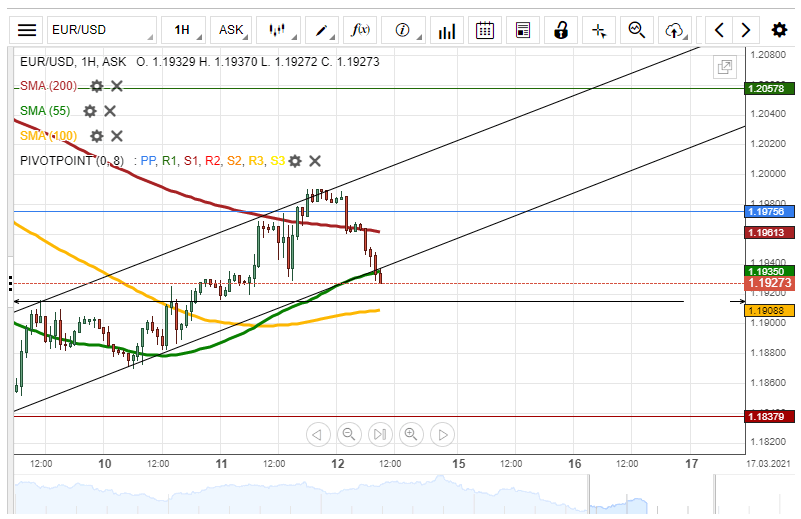Zoom in using bottom plus magnifier
This screenshot has width=801, height=519.
click(411, 435)
